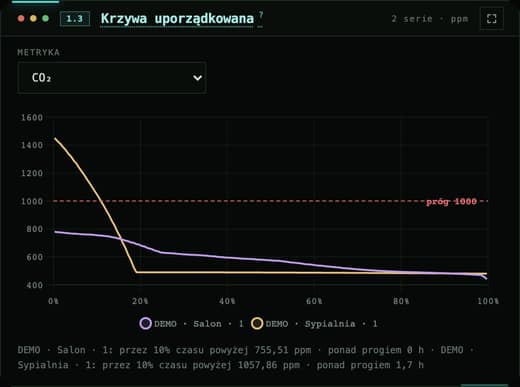Click the 60% x-axis label
Viewport: 520px width, 387px height.
[x=314, y=301]
